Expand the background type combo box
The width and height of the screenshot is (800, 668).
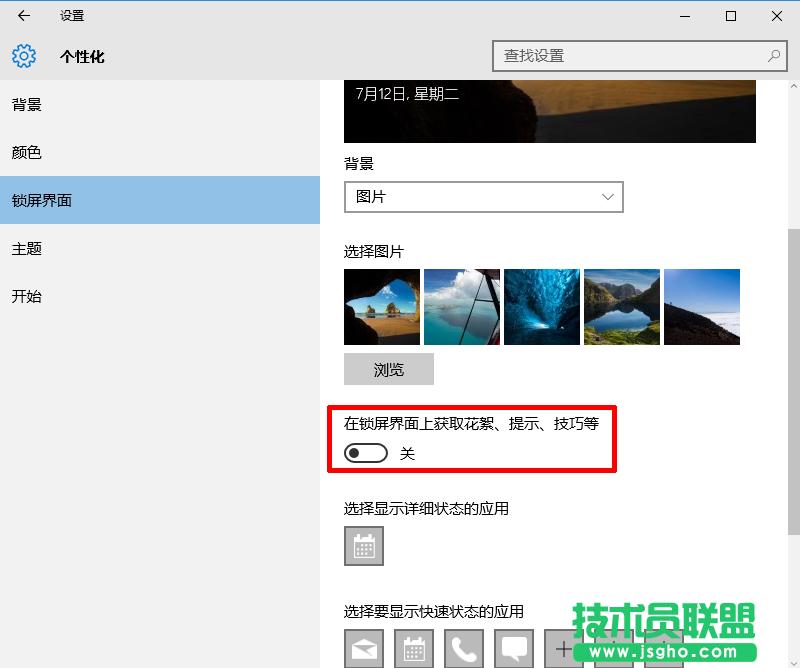(x=484, y=197)
